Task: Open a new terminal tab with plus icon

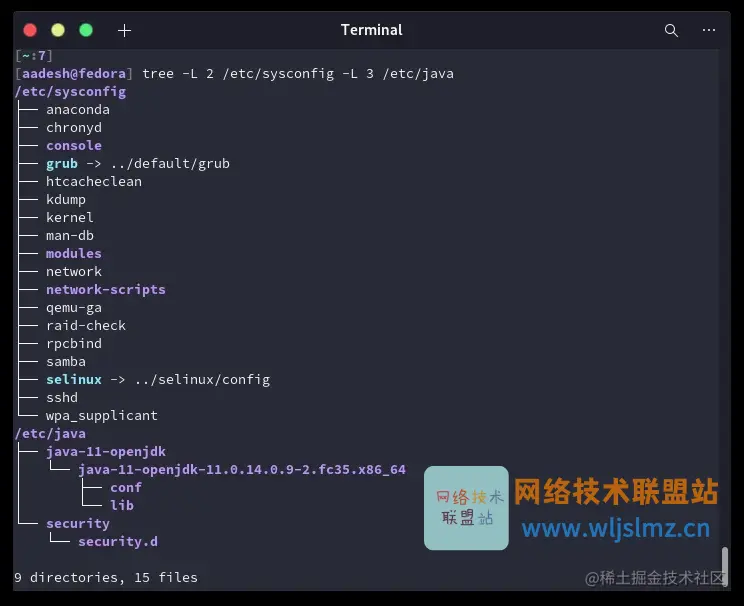Action: click(124, 30)
